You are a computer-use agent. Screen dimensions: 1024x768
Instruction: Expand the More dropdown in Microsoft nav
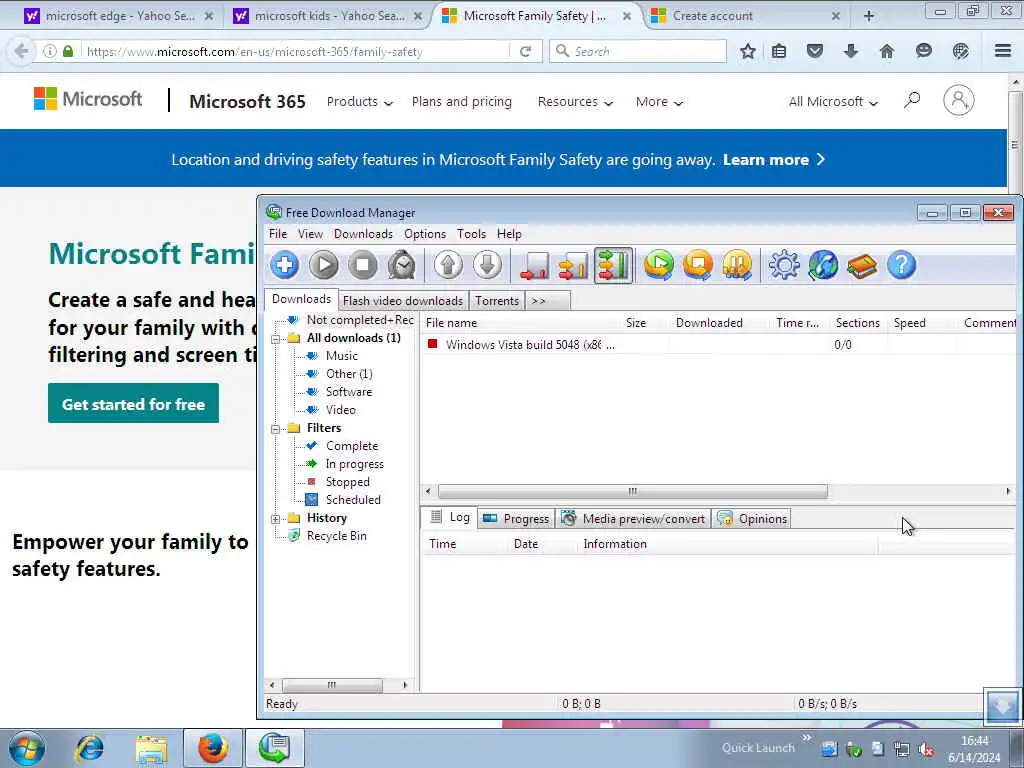click(659, 102)
